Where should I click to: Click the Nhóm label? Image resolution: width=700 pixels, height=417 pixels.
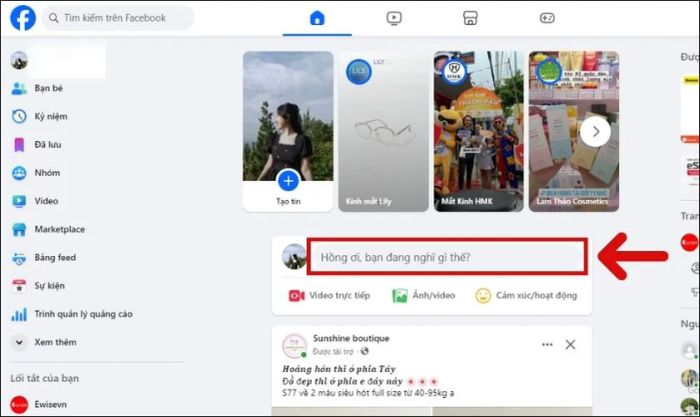[x=47, y=173]
